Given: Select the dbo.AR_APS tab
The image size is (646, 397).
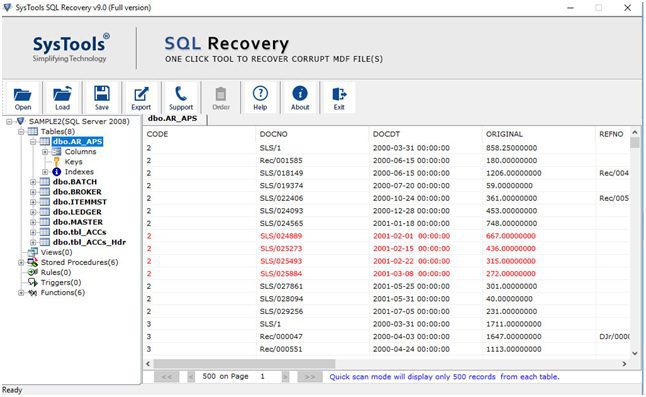Looking at the screenshot, I should point(173,119).
